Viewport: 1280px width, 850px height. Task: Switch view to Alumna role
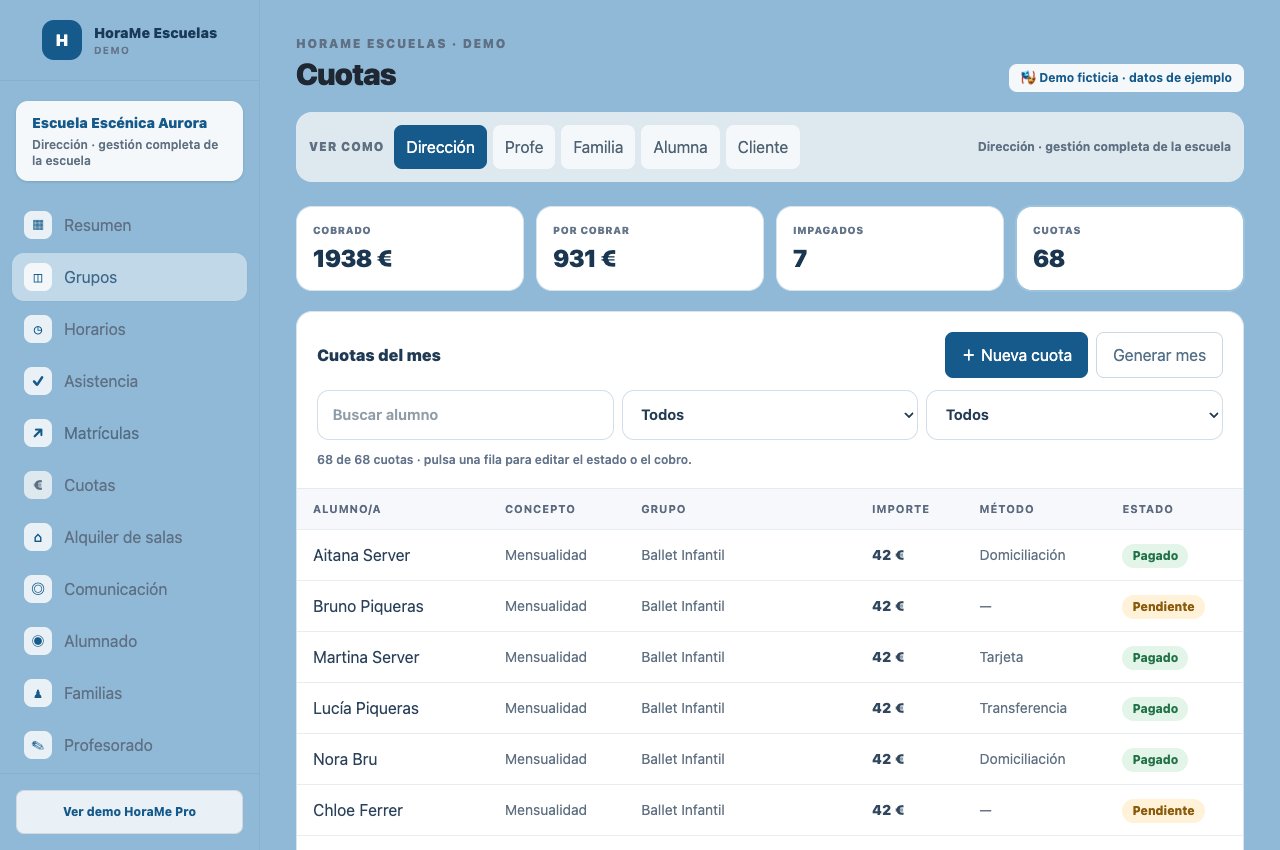[680, 147]
